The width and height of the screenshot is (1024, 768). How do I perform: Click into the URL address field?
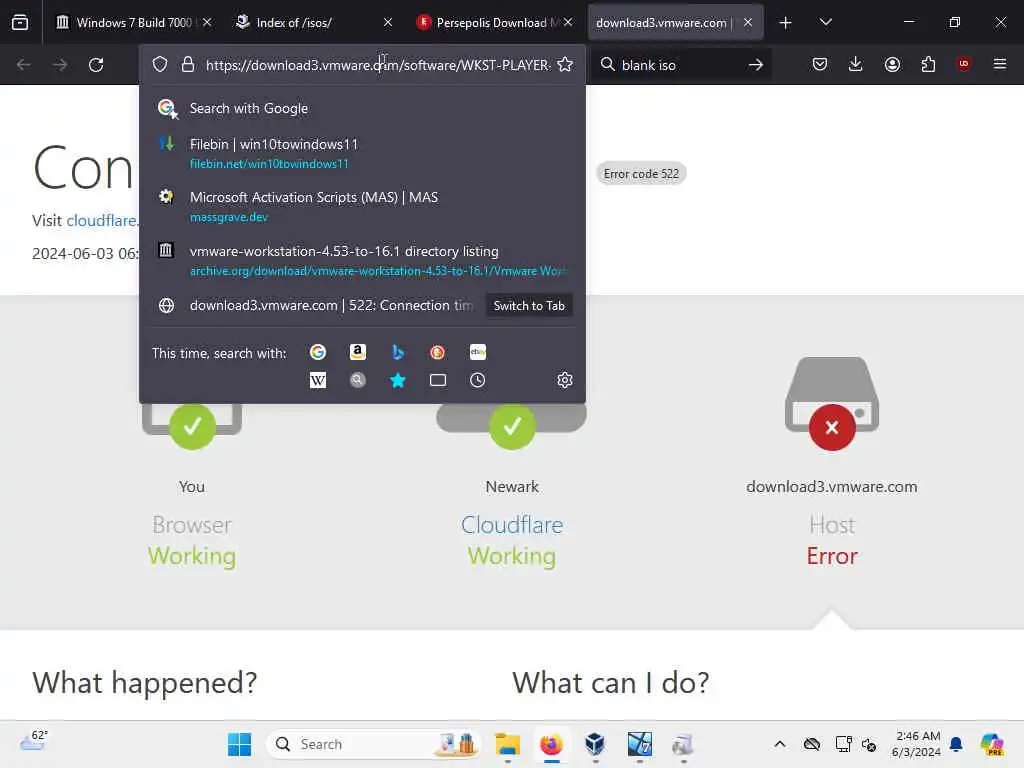377,65
